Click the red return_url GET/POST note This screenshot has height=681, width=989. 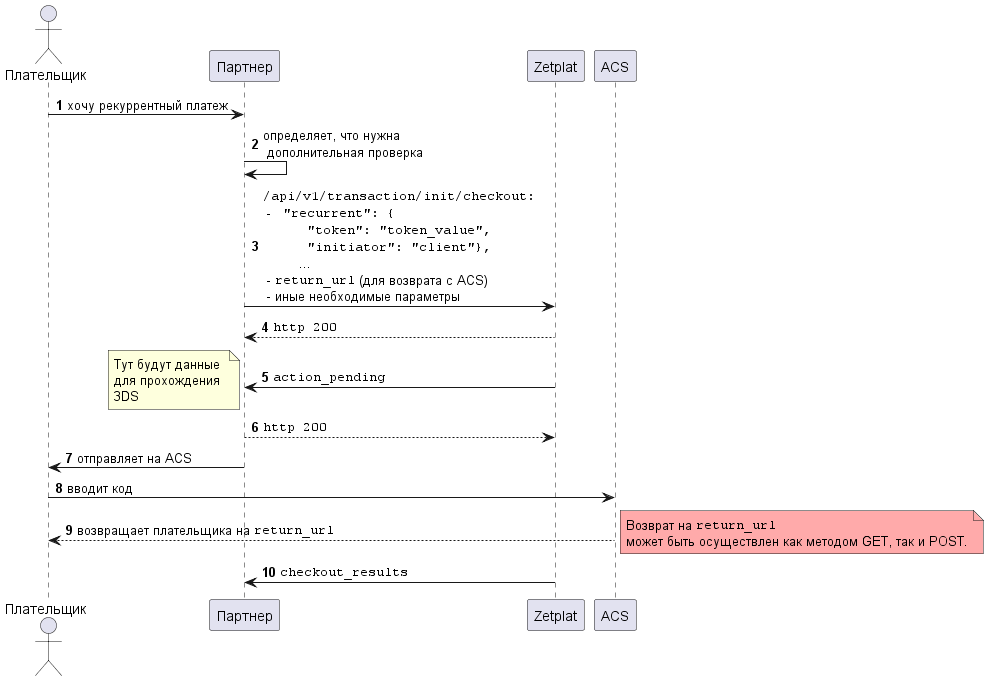point(800,532)
